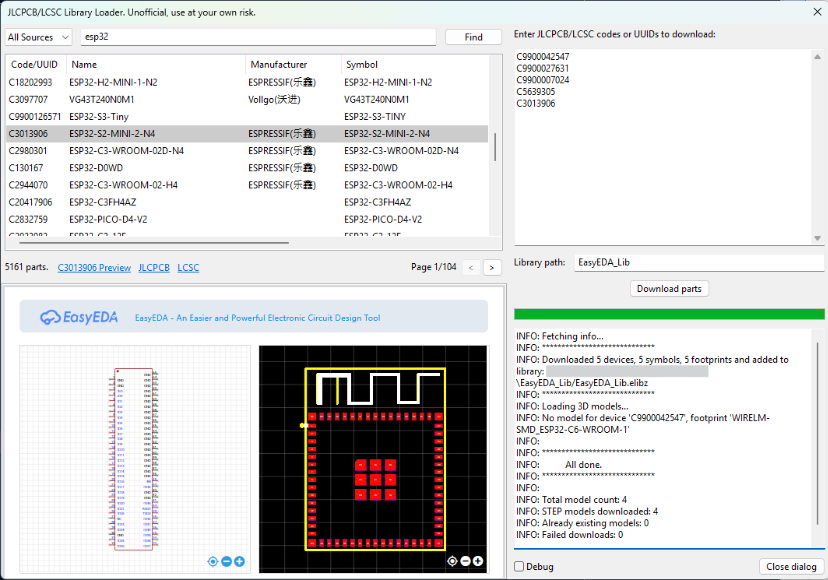Image resolution: width=828 pixels, height=580 pixels.
Task: Click the parts table vertical scrollbar
Action: (x=495, y=147)
